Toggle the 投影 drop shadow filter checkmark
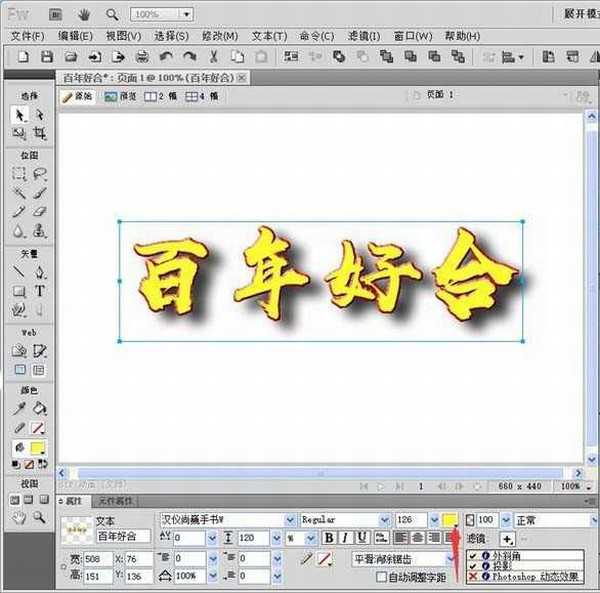 (x=473, y=566)
